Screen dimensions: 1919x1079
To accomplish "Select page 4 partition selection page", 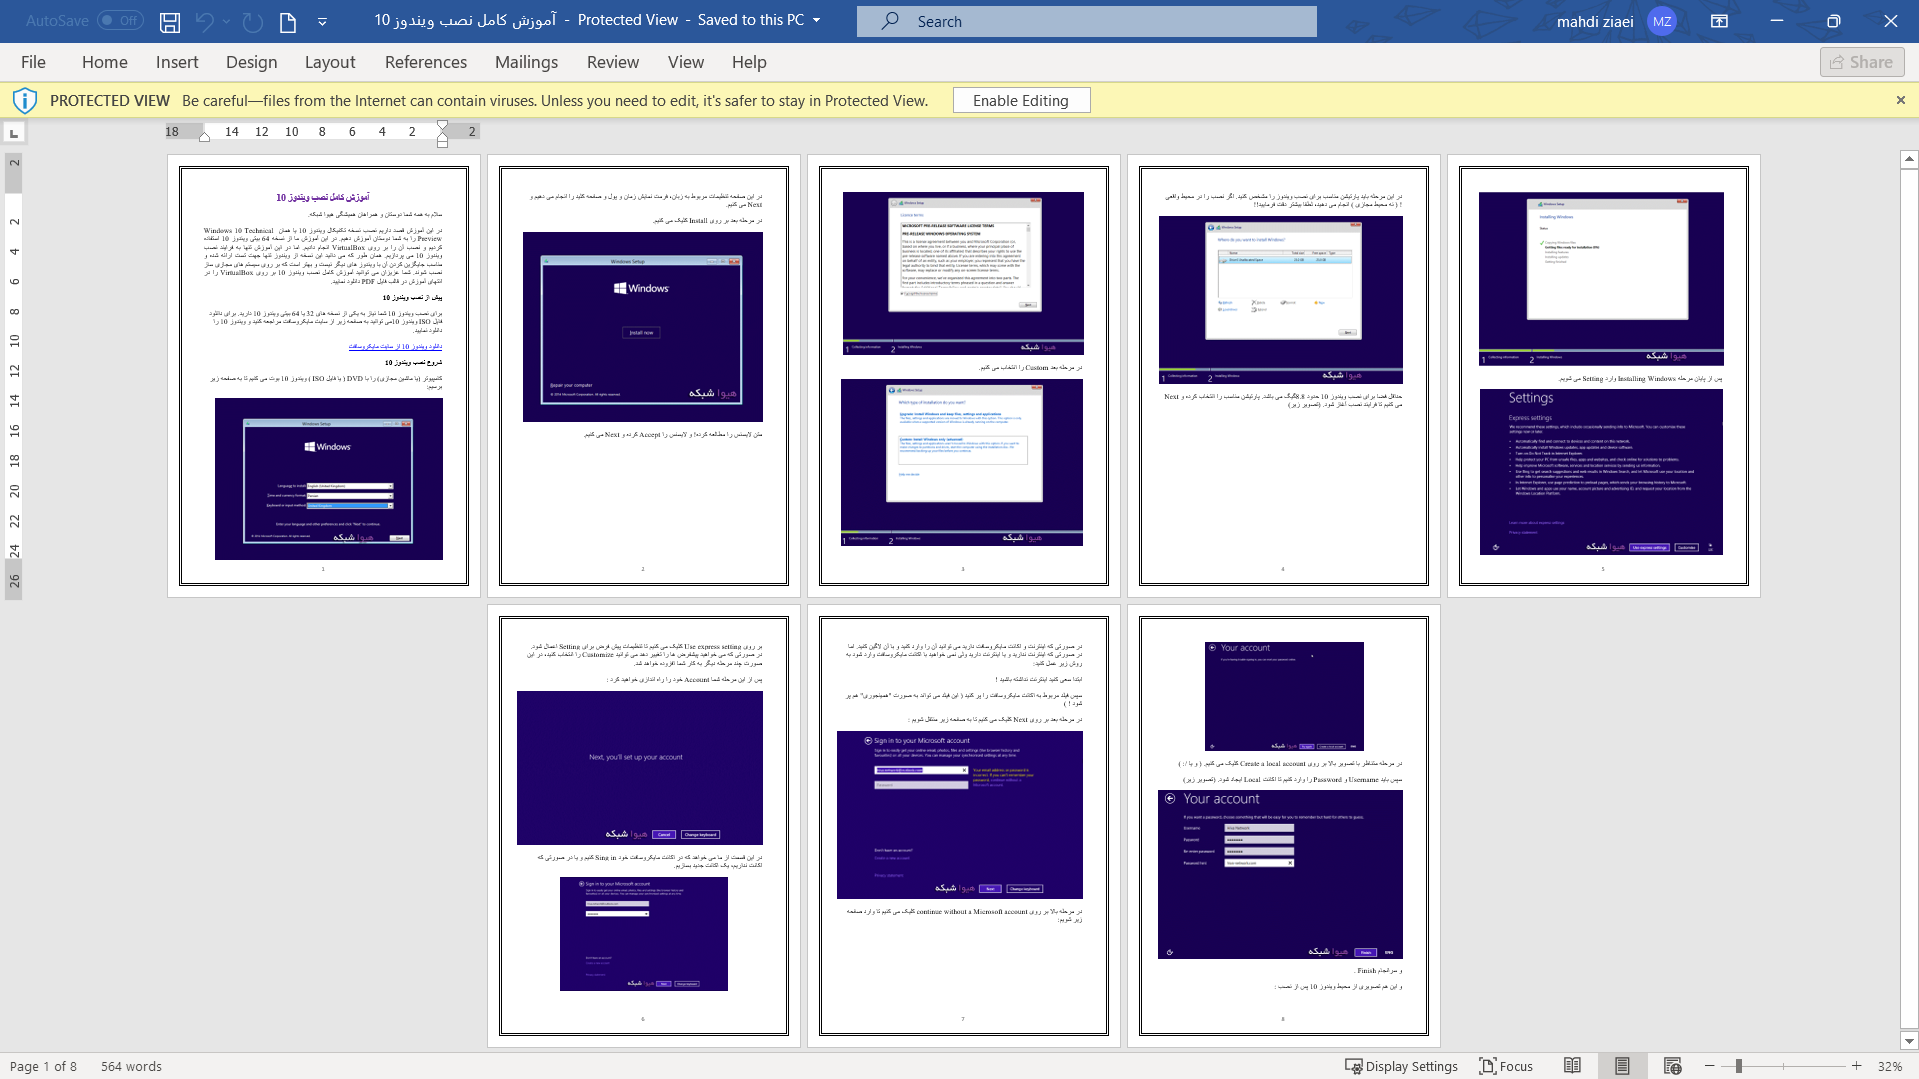I will point(1284,376).
